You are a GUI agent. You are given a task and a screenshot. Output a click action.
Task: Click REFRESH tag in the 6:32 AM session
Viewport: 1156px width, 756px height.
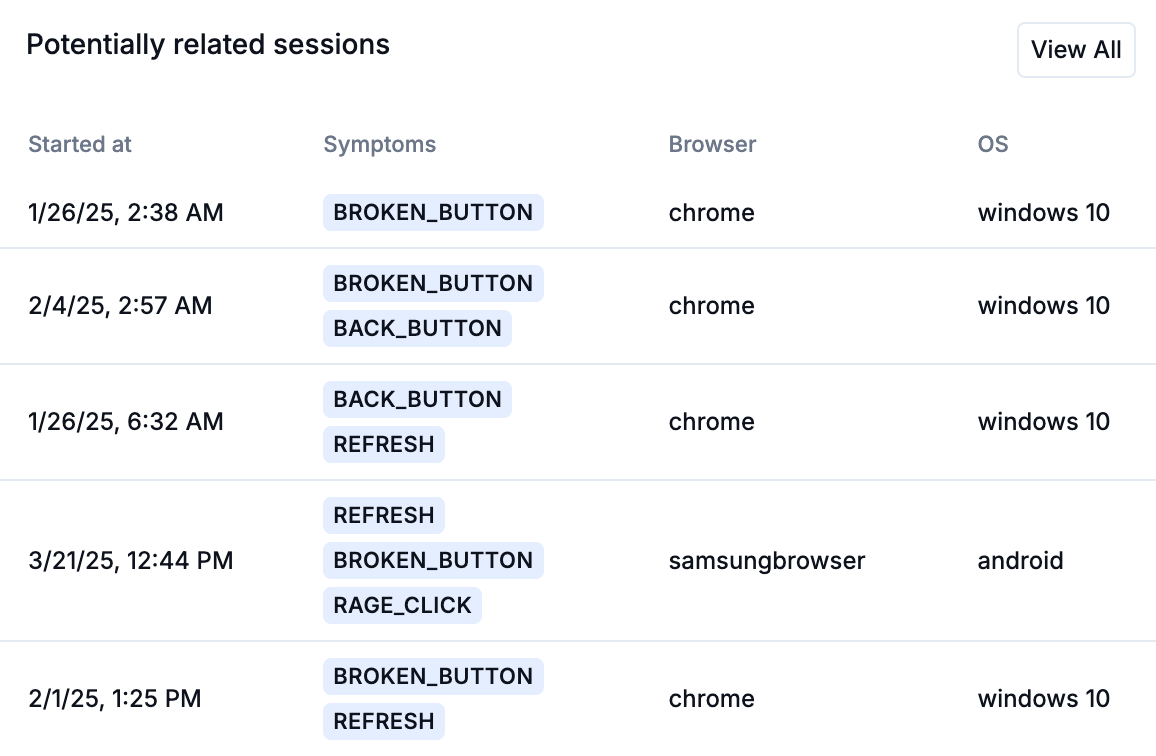384,445
